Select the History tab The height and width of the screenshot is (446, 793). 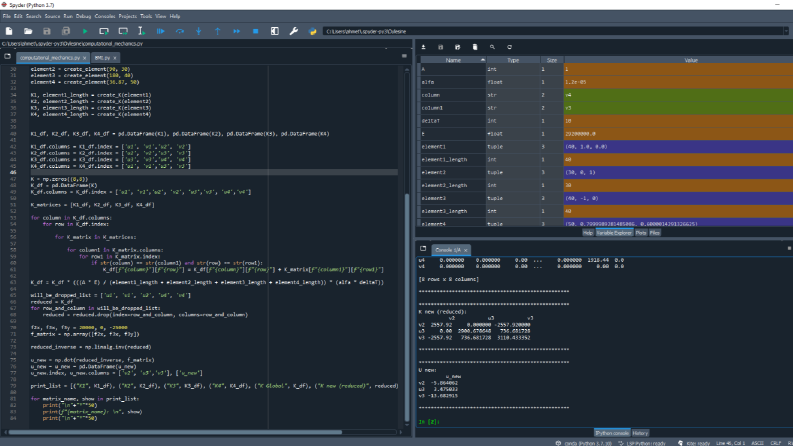[640, 433]
